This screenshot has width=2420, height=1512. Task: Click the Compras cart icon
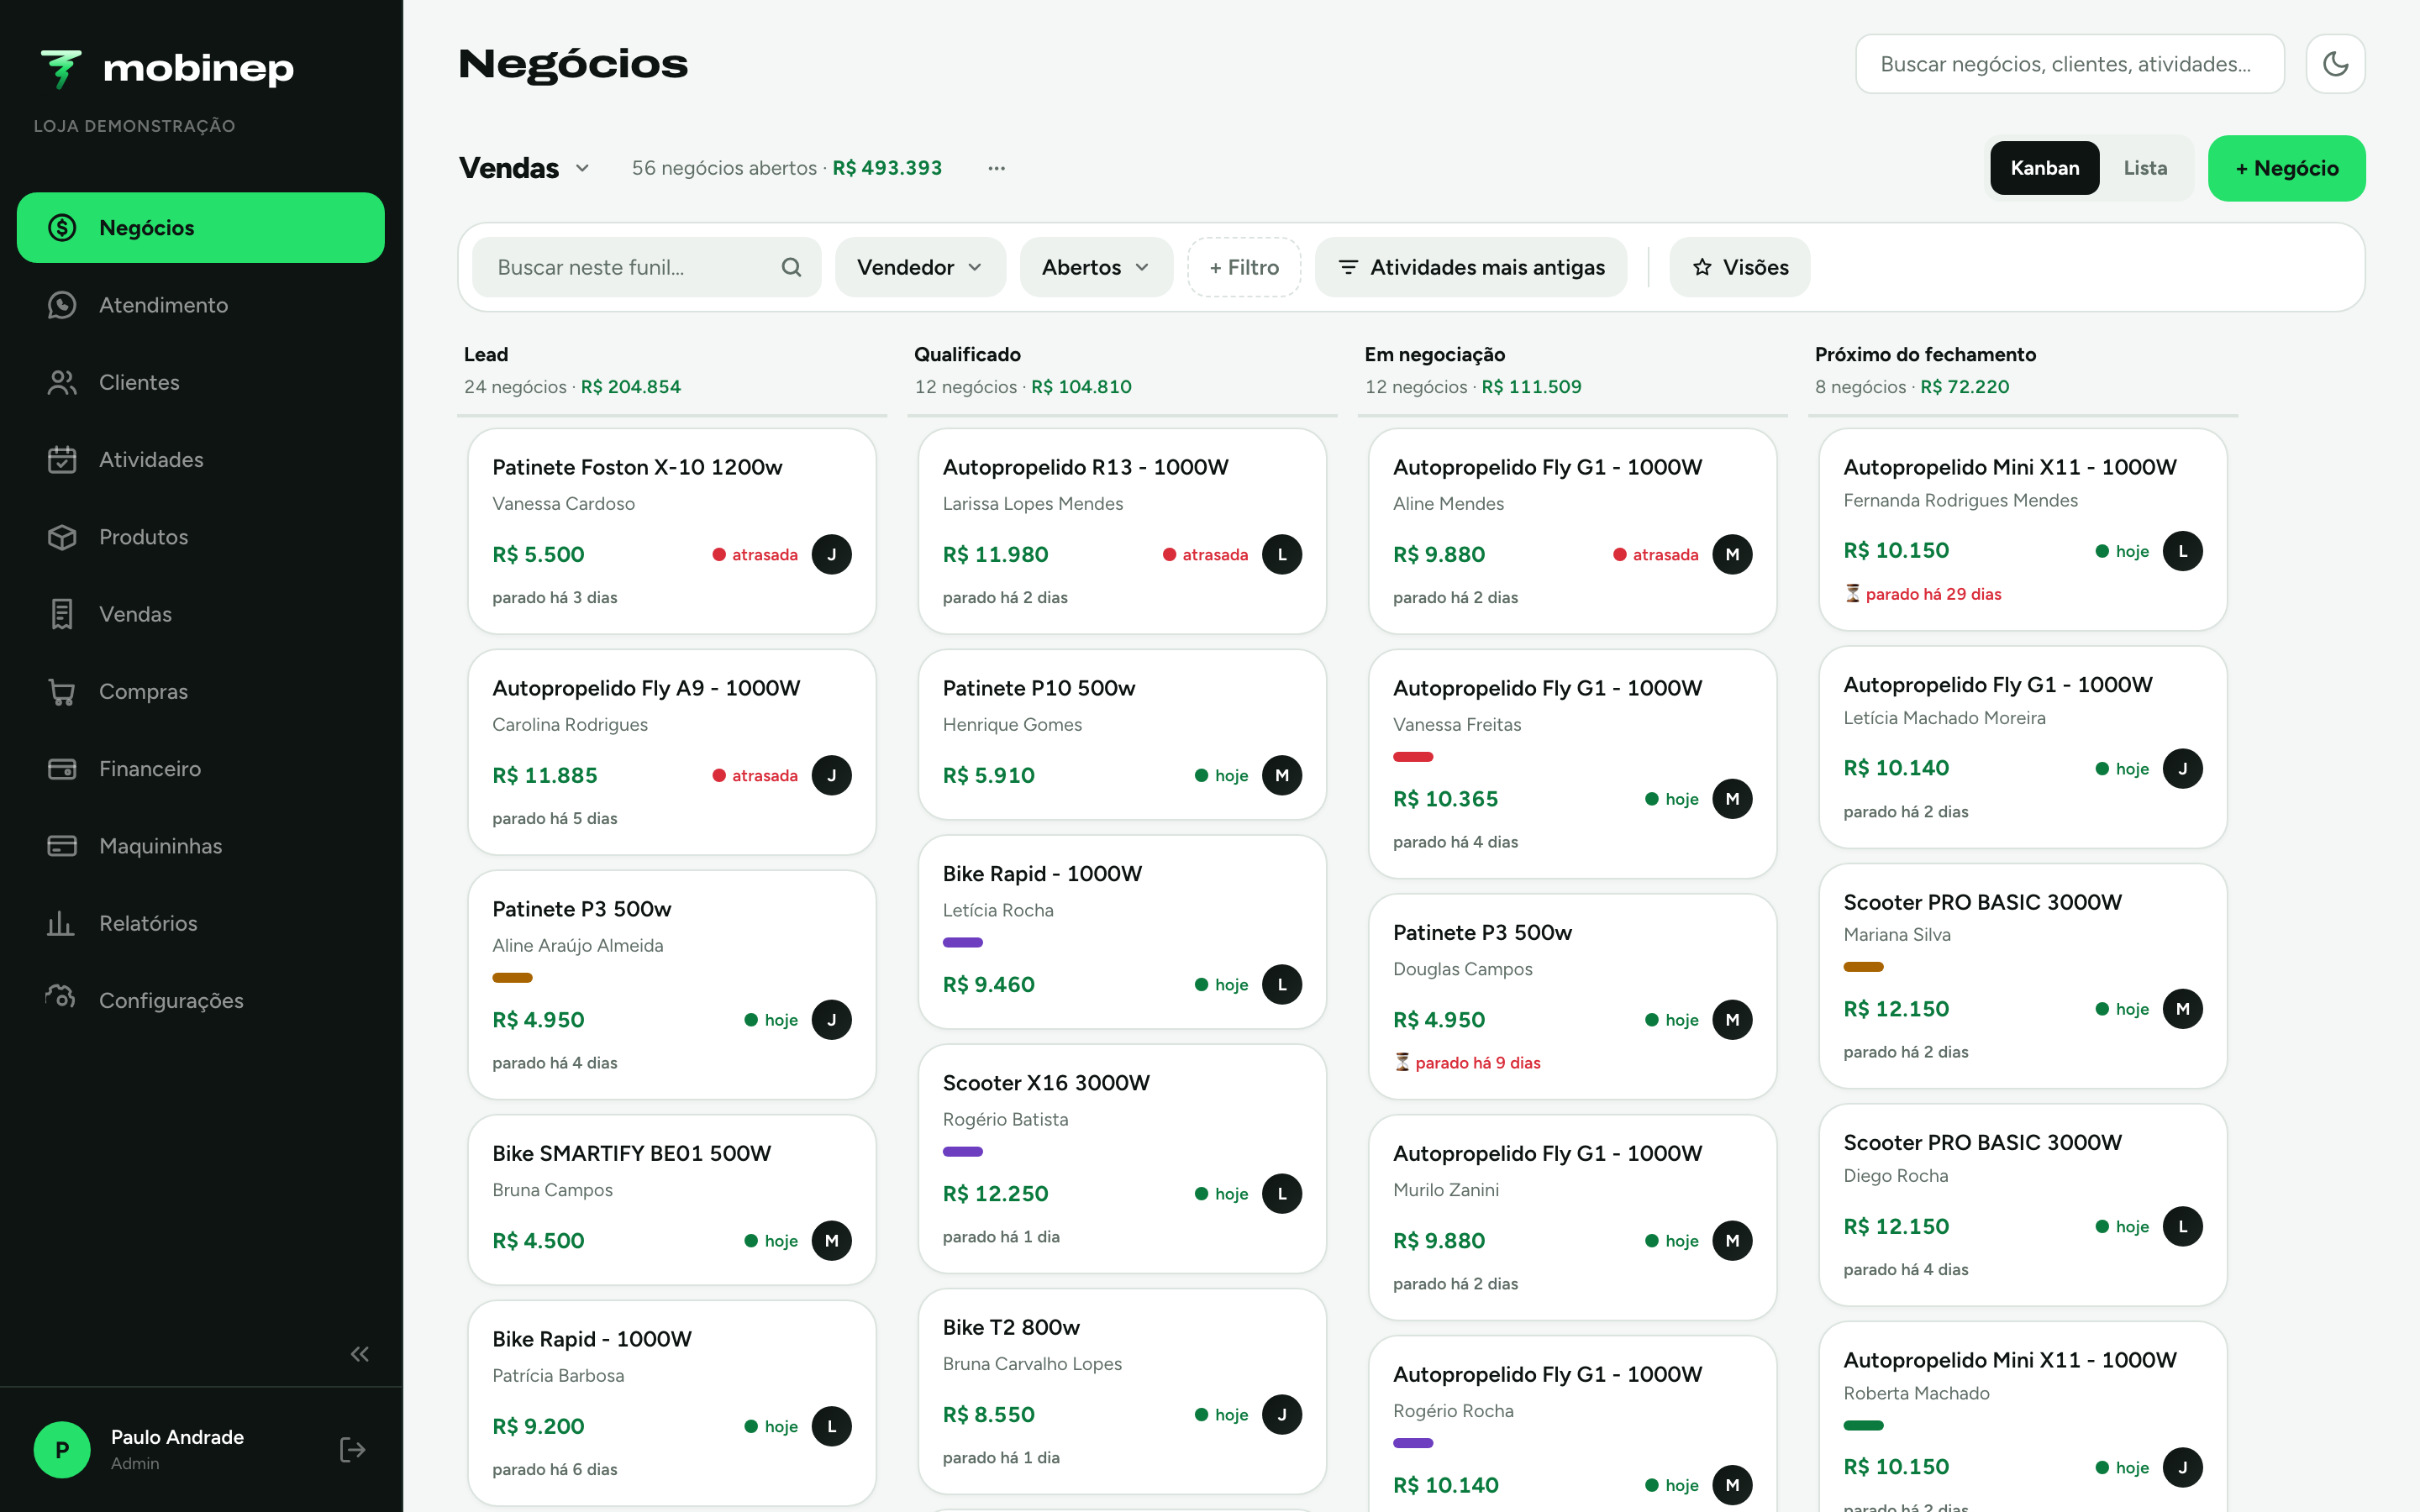[x=62, y=691]
